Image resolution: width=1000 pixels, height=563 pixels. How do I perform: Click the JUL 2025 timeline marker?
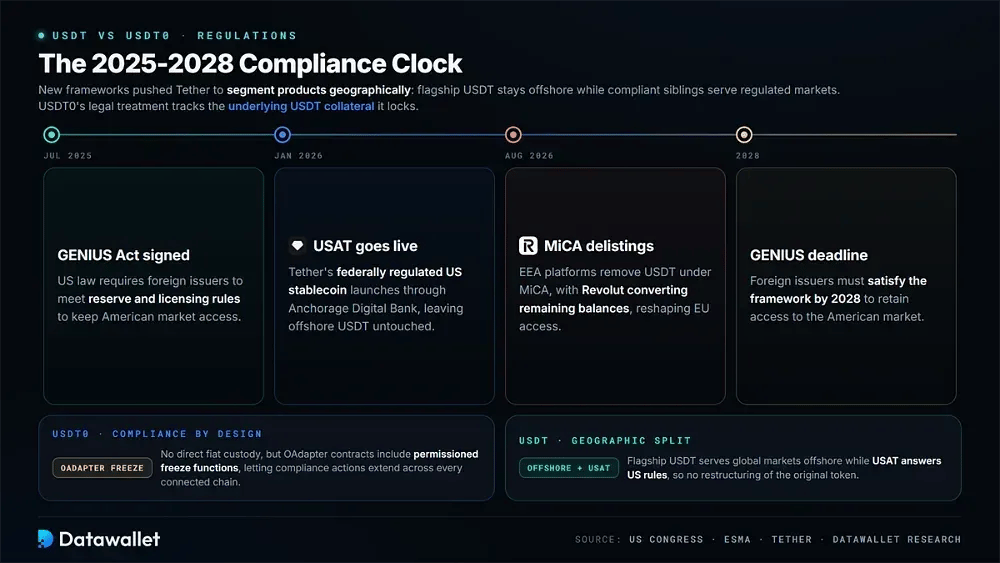[52, 135]
